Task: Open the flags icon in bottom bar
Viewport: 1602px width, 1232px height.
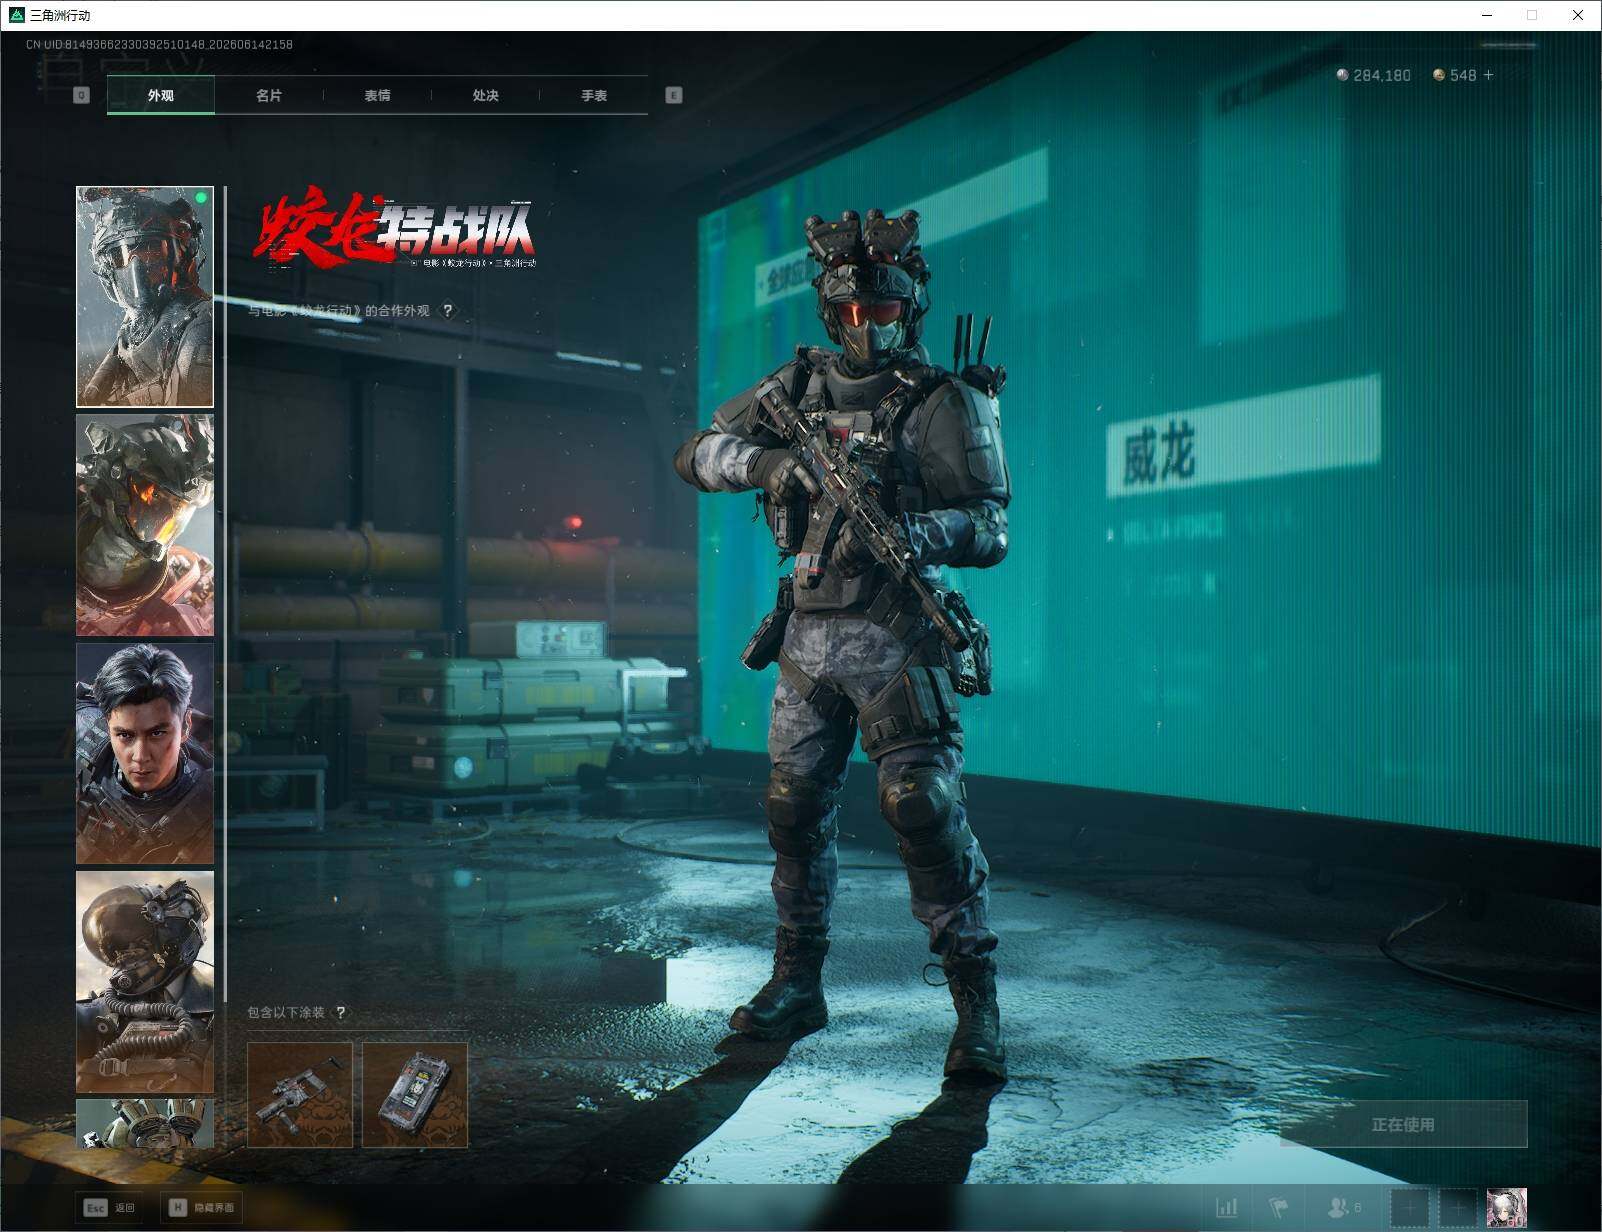Action: coord(1278,1207)
